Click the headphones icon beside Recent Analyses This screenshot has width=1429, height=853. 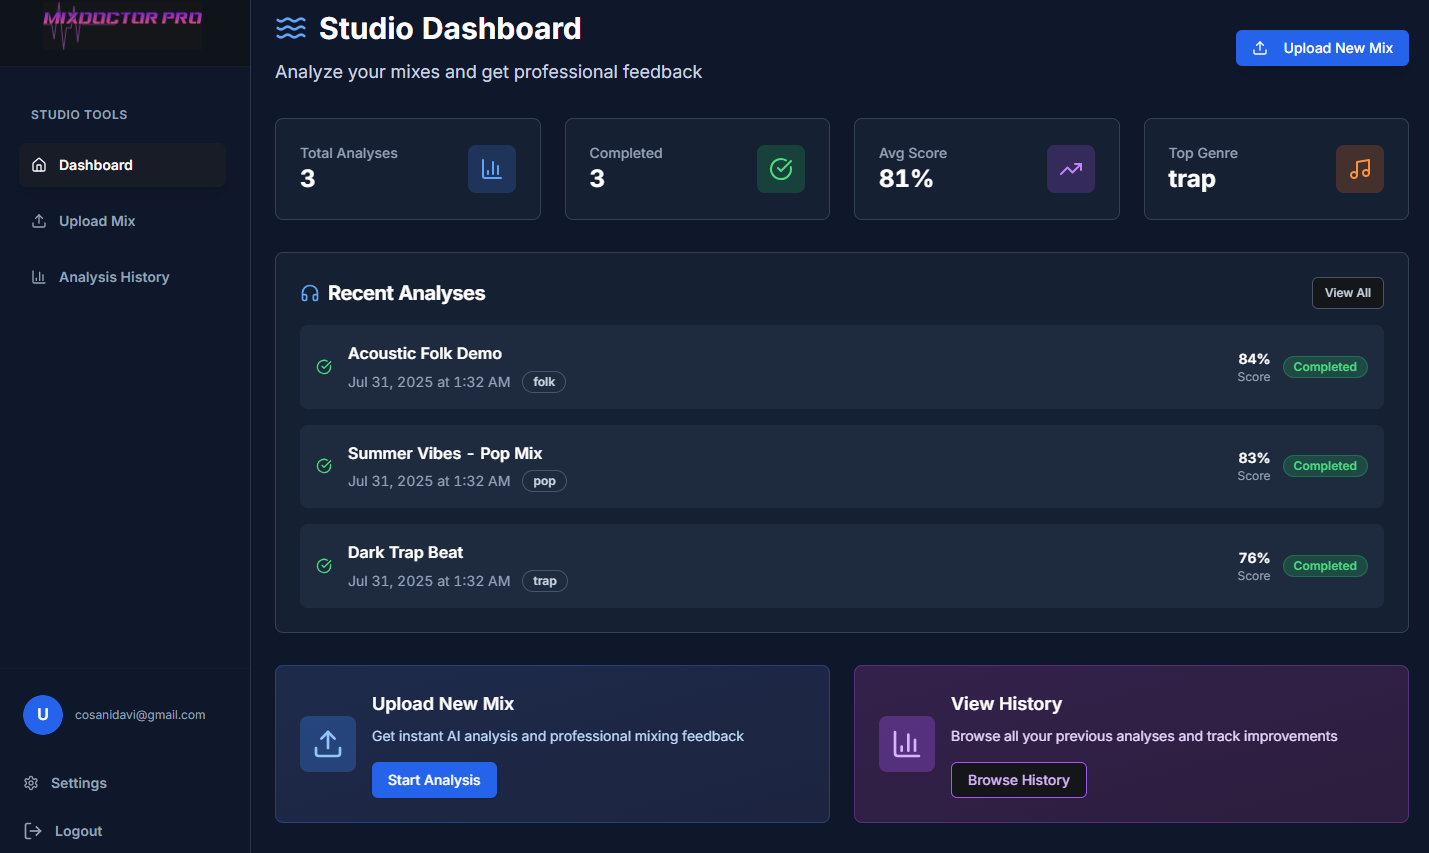(x=310, y=293)
